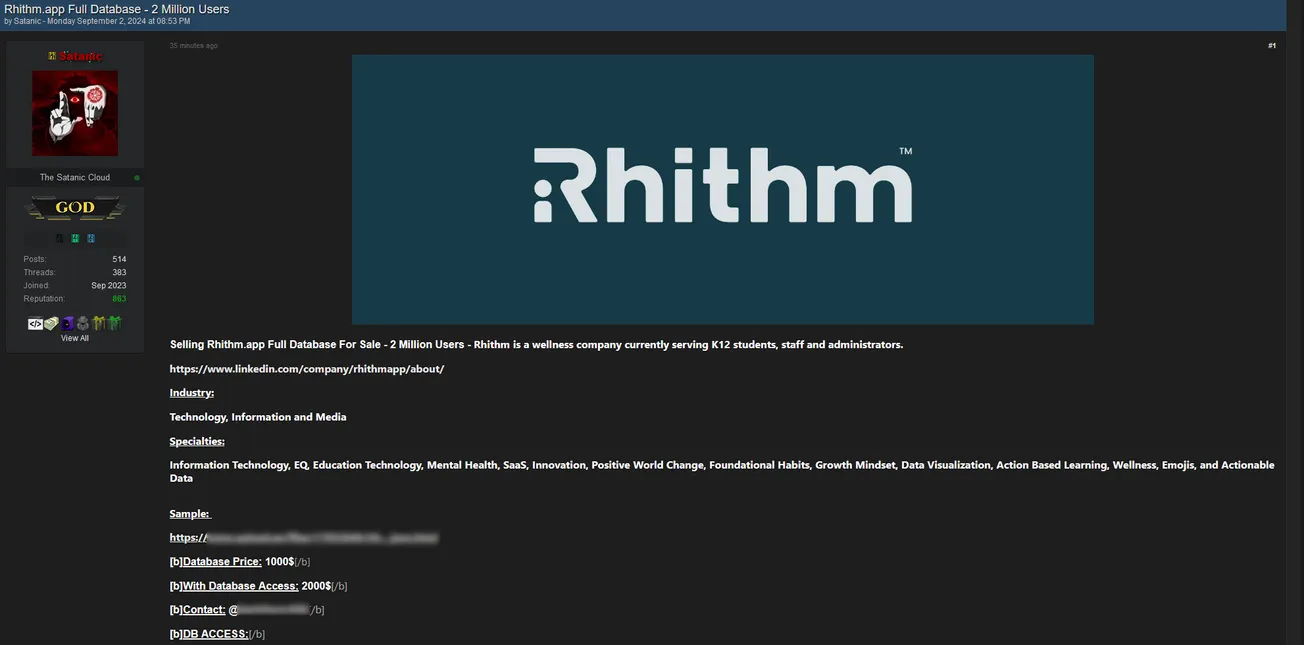The image size is (1304, 645).
Task: Click the code-brackets award badge icon
Action: (35, 324)
